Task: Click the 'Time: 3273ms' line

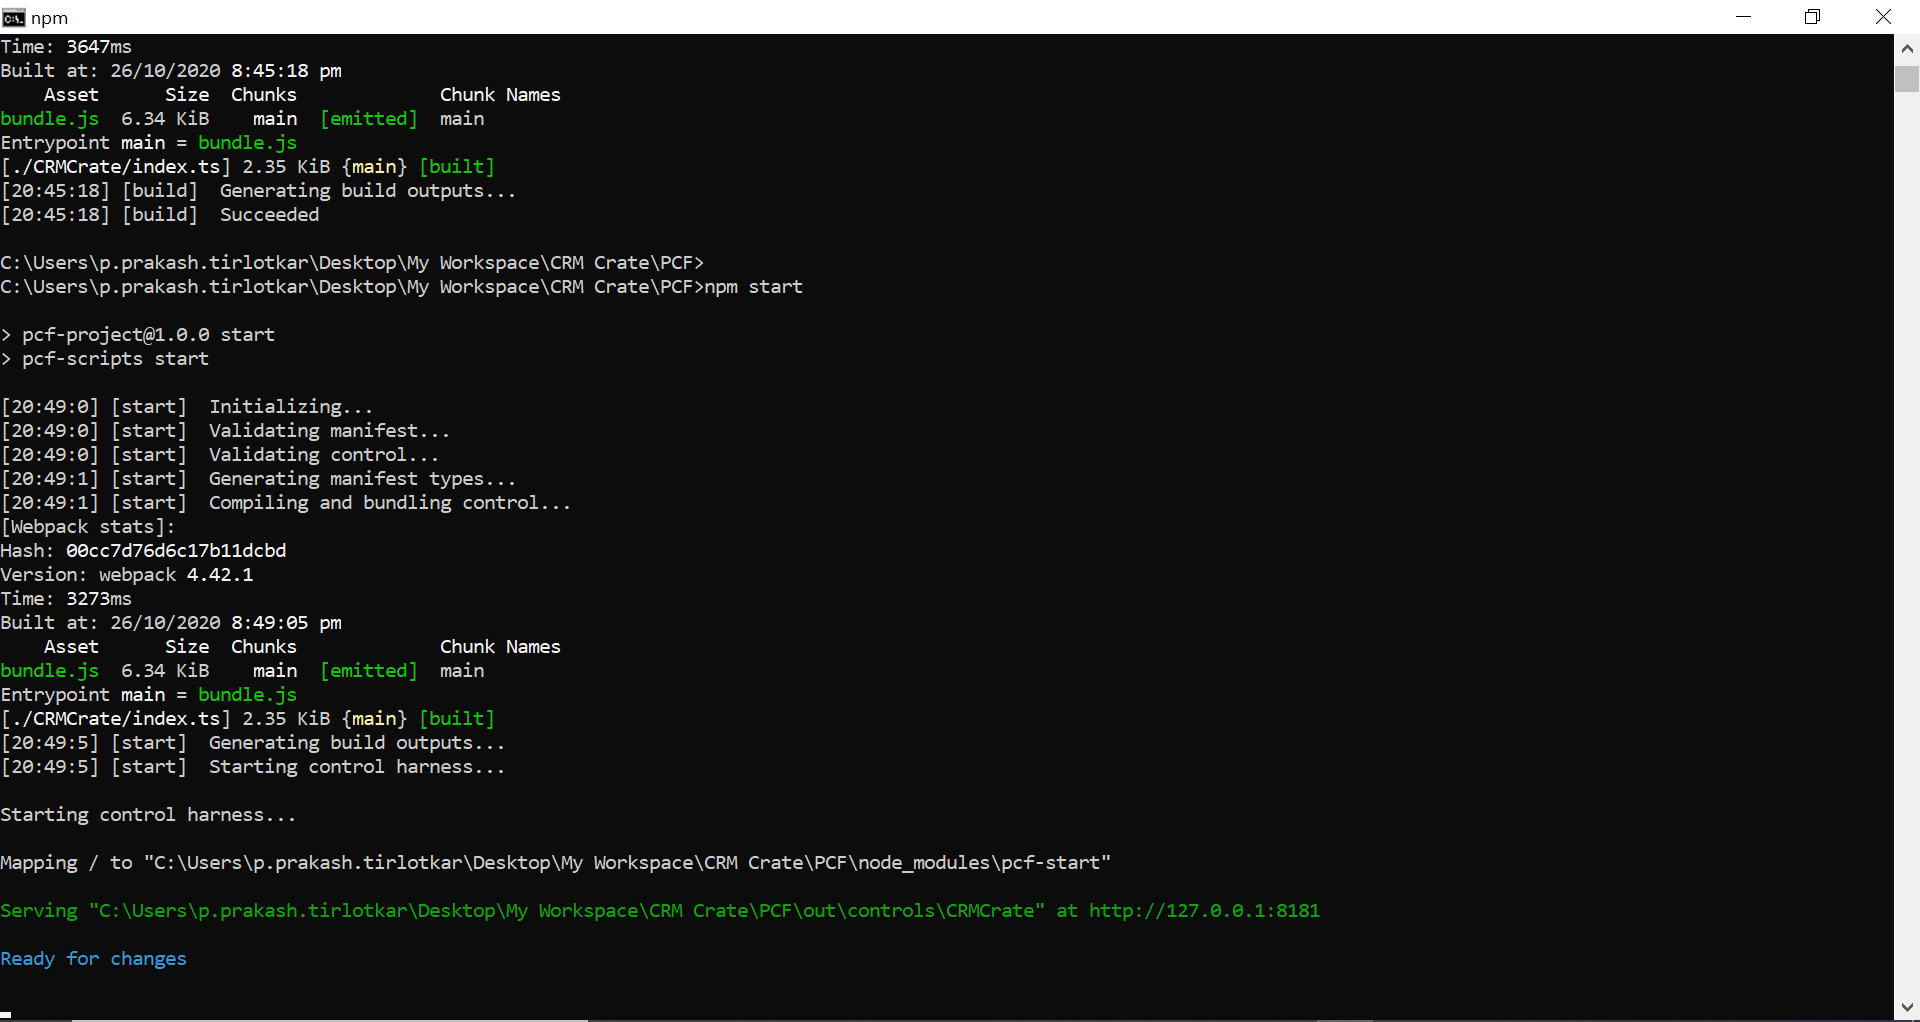Action: coord(66,599)
